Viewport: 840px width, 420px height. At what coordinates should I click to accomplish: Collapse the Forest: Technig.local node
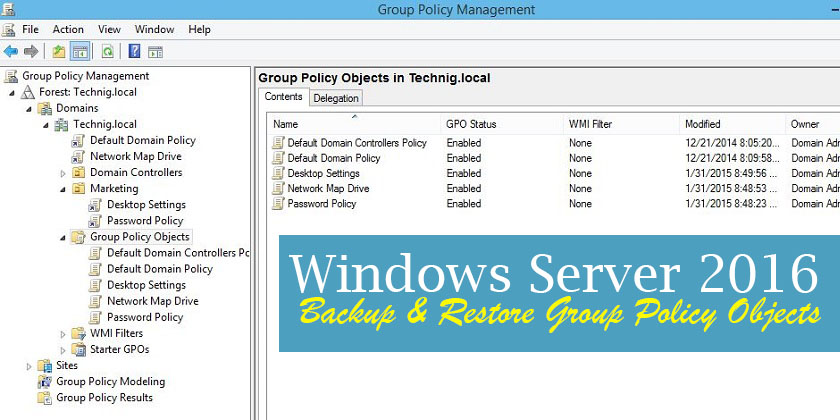click(12, 93)
